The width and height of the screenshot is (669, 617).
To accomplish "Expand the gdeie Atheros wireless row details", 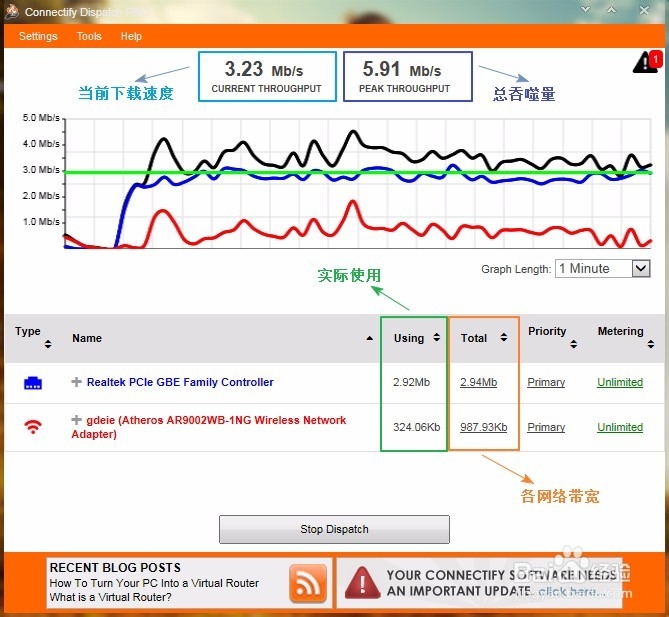I will click(x=76, y=420).
